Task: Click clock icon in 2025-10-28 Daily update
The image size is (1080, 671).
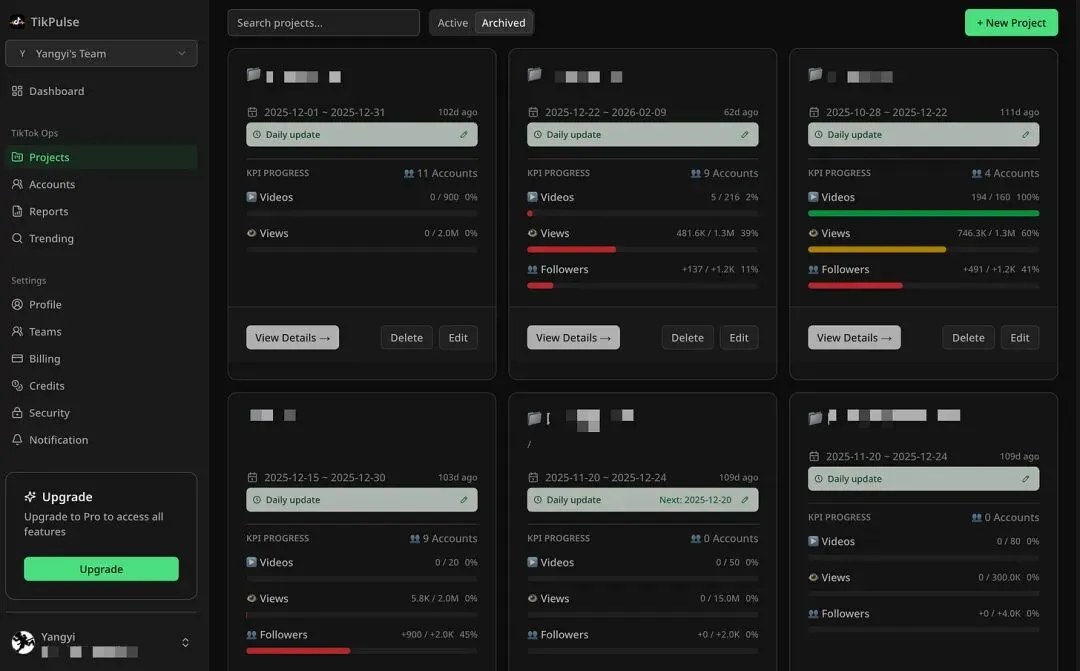Action: [818, 134]
